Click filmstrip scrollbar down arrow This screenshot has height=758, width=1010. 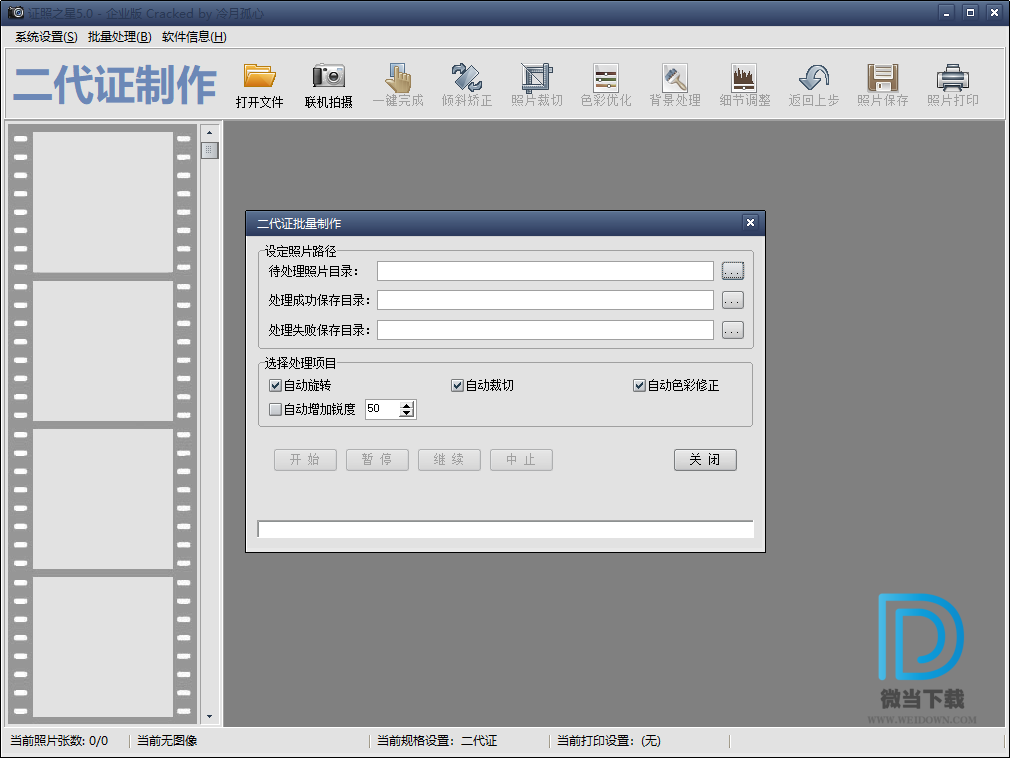pyautogui.click(x=209, y=716)
